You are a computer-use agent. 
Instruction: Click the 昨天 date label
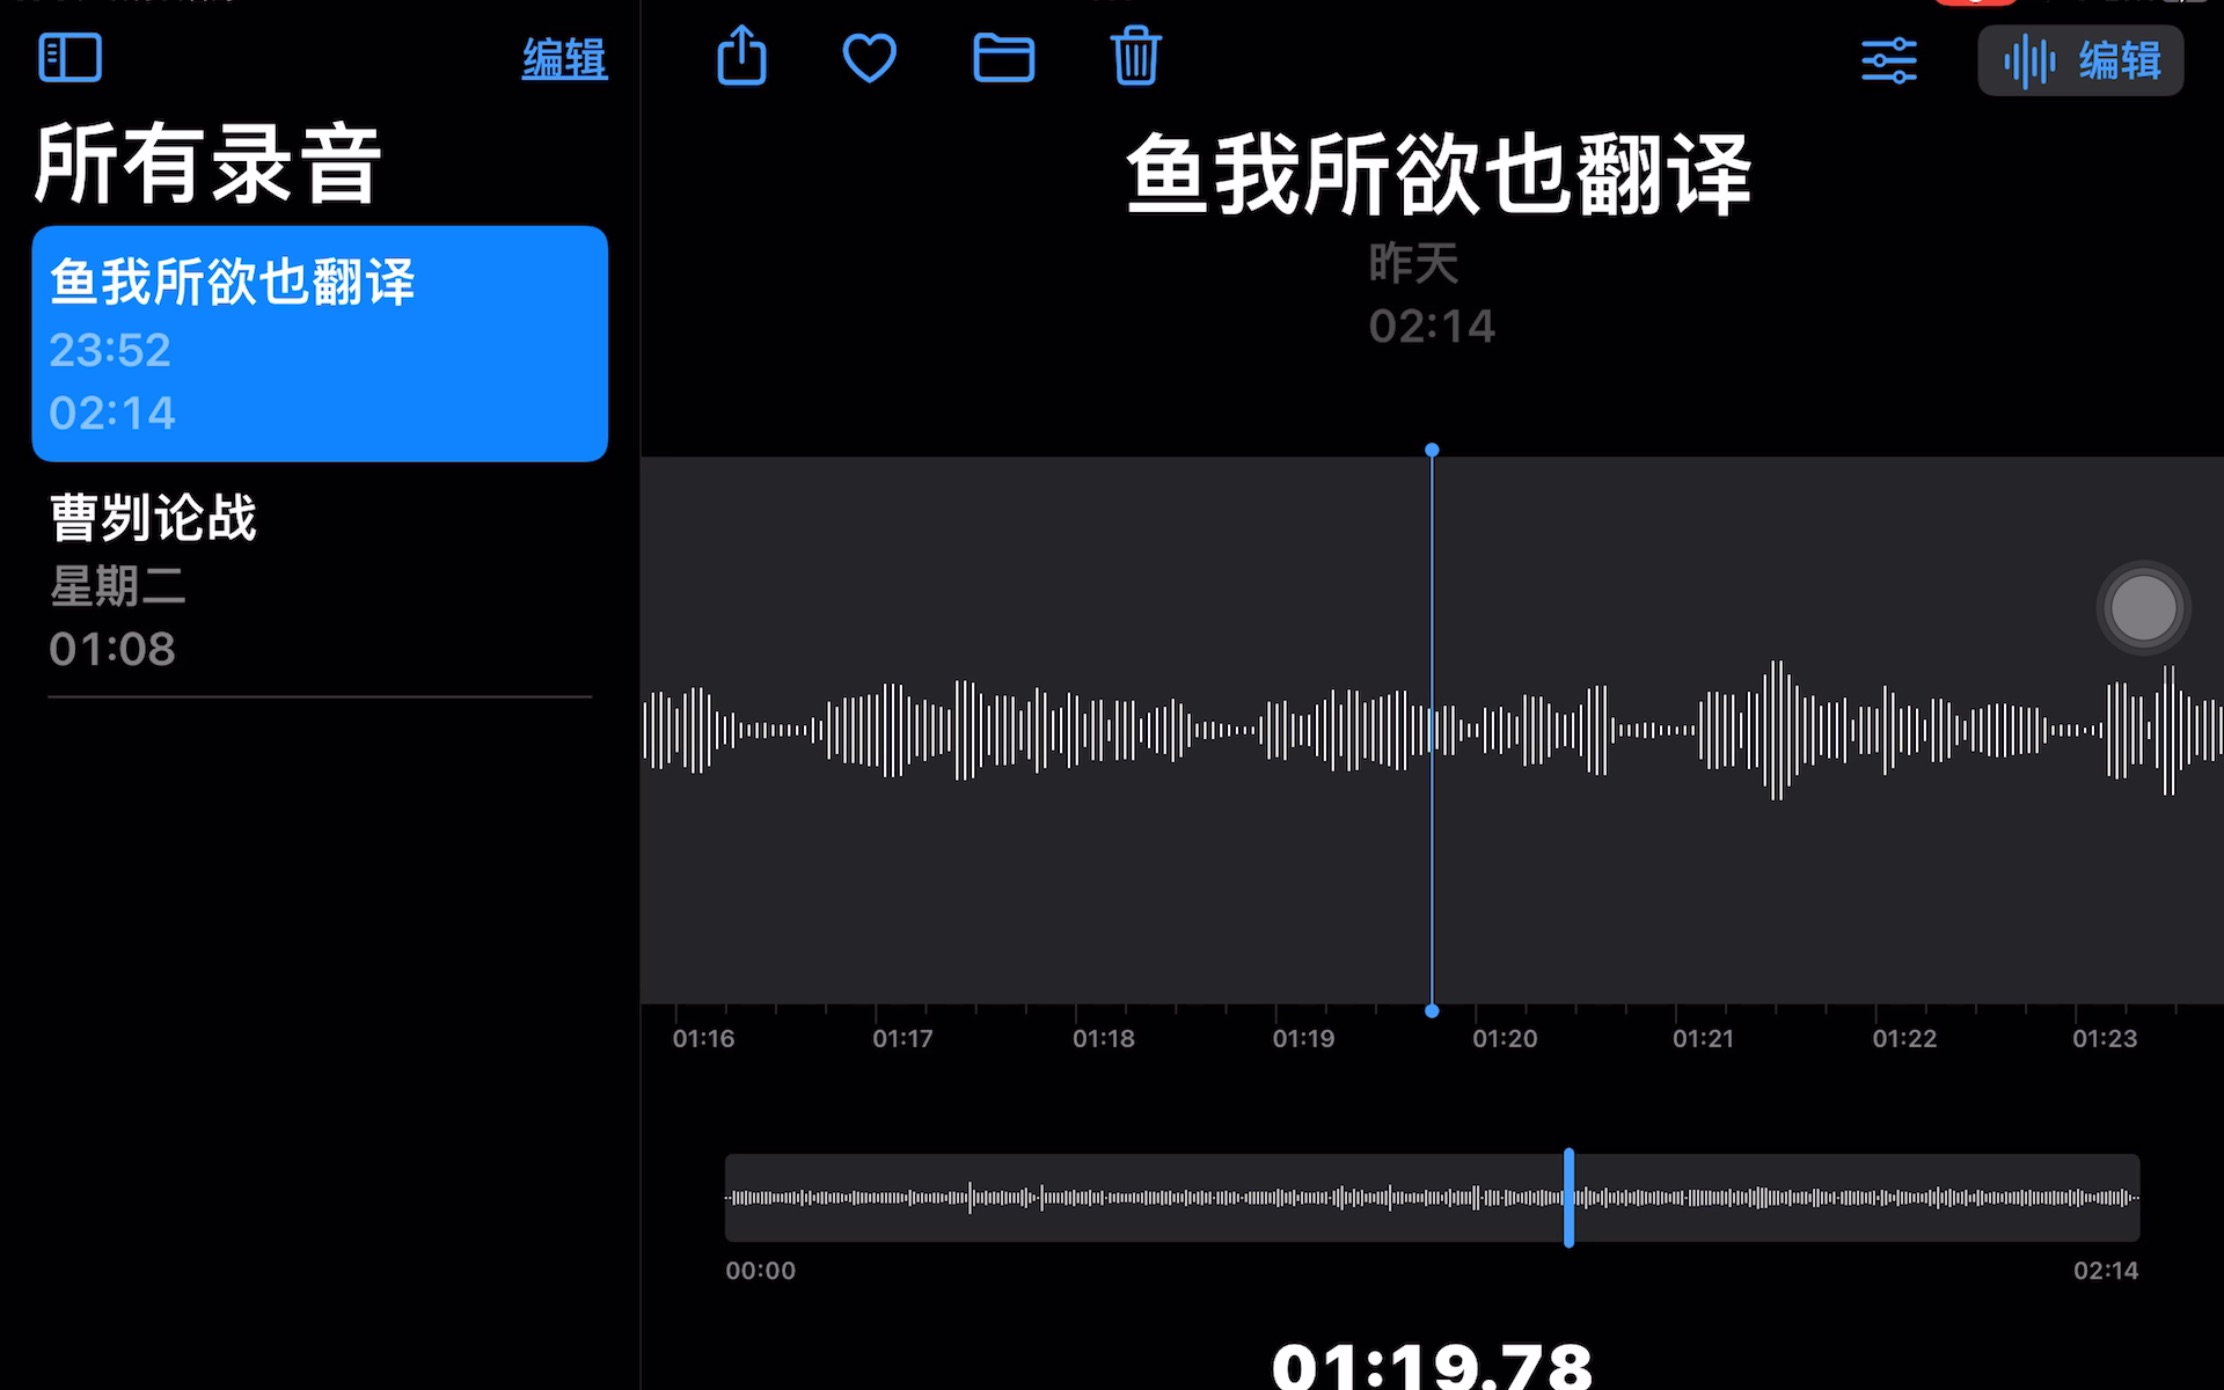click(x=1413, y=264)
